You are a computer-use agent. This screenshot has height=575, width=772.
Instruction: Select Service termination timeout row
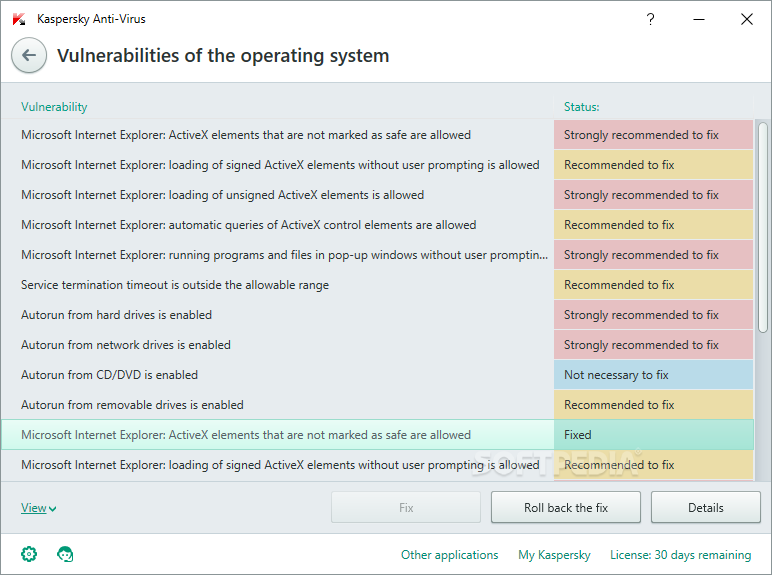coord(377,285)
